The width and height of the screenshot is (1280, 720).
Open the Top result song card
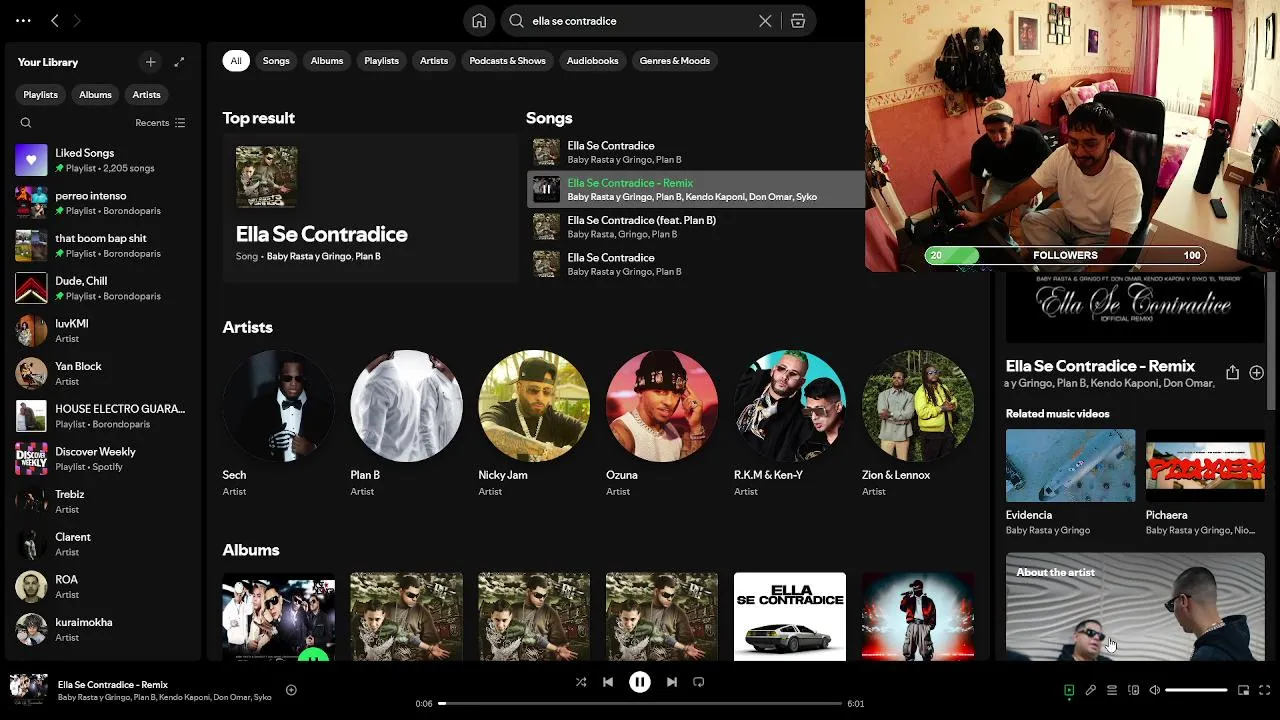tap(370, 208)
